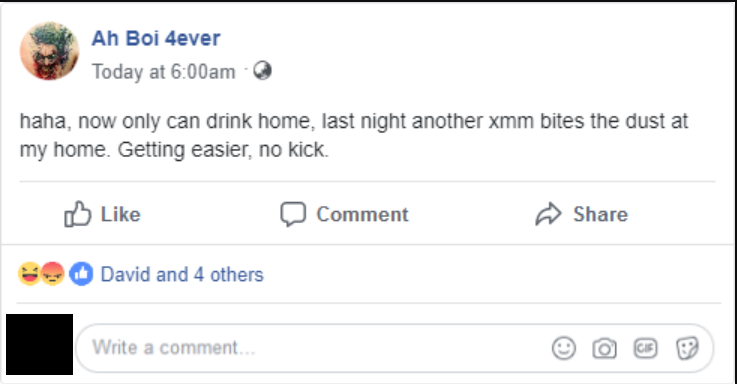The image size is (738, 384).
Task: Attach a photo using the camera icon
Action: (604, 349)
